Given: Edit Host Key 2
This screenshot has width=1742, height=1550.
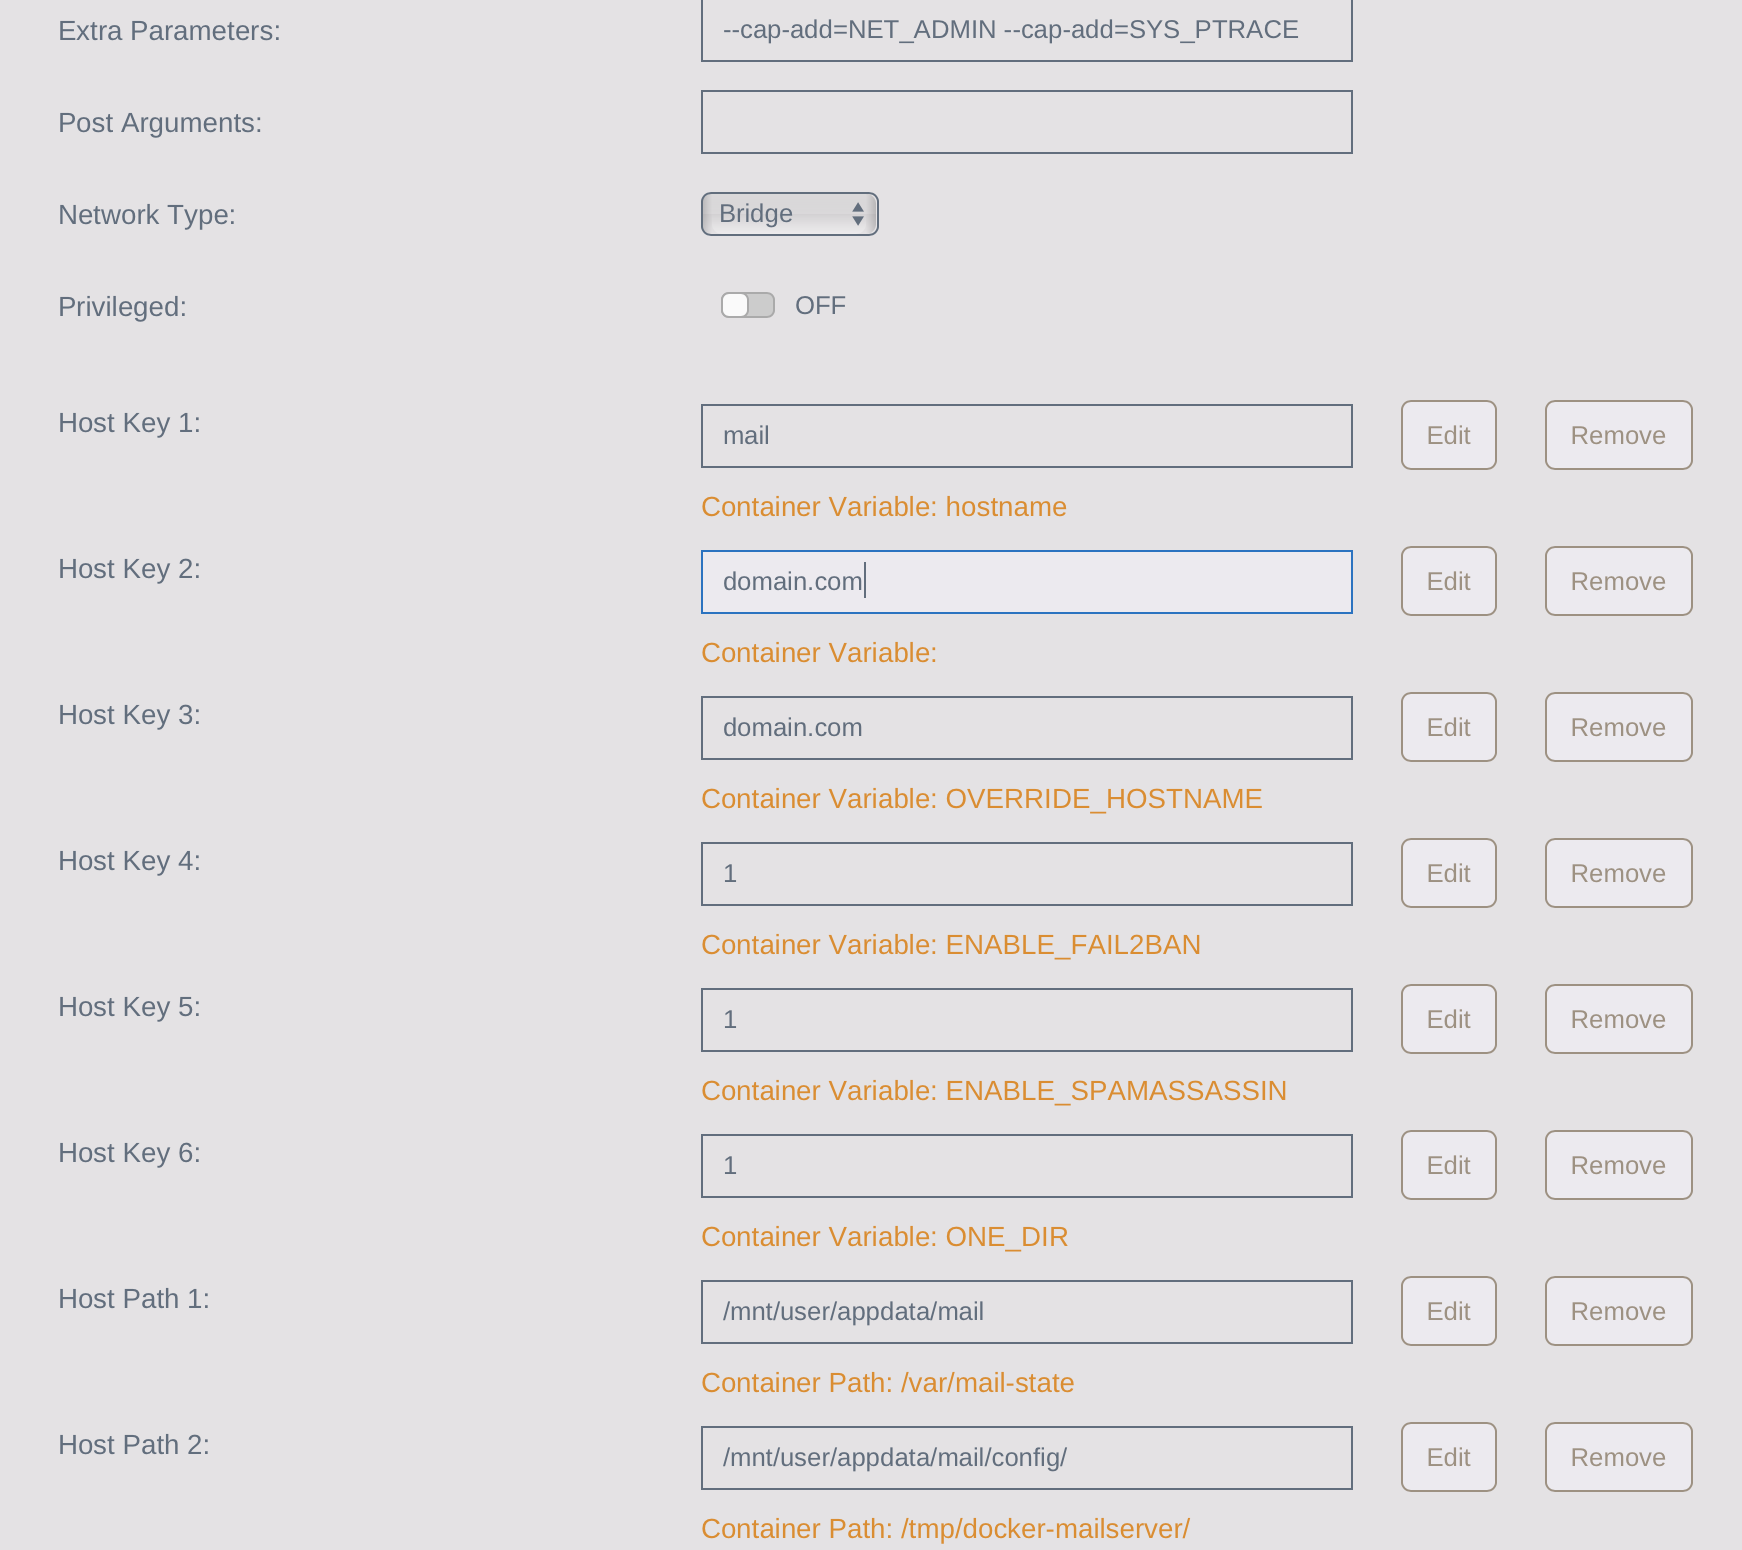Looking at the screenshot, I should tap(1449, 581).
